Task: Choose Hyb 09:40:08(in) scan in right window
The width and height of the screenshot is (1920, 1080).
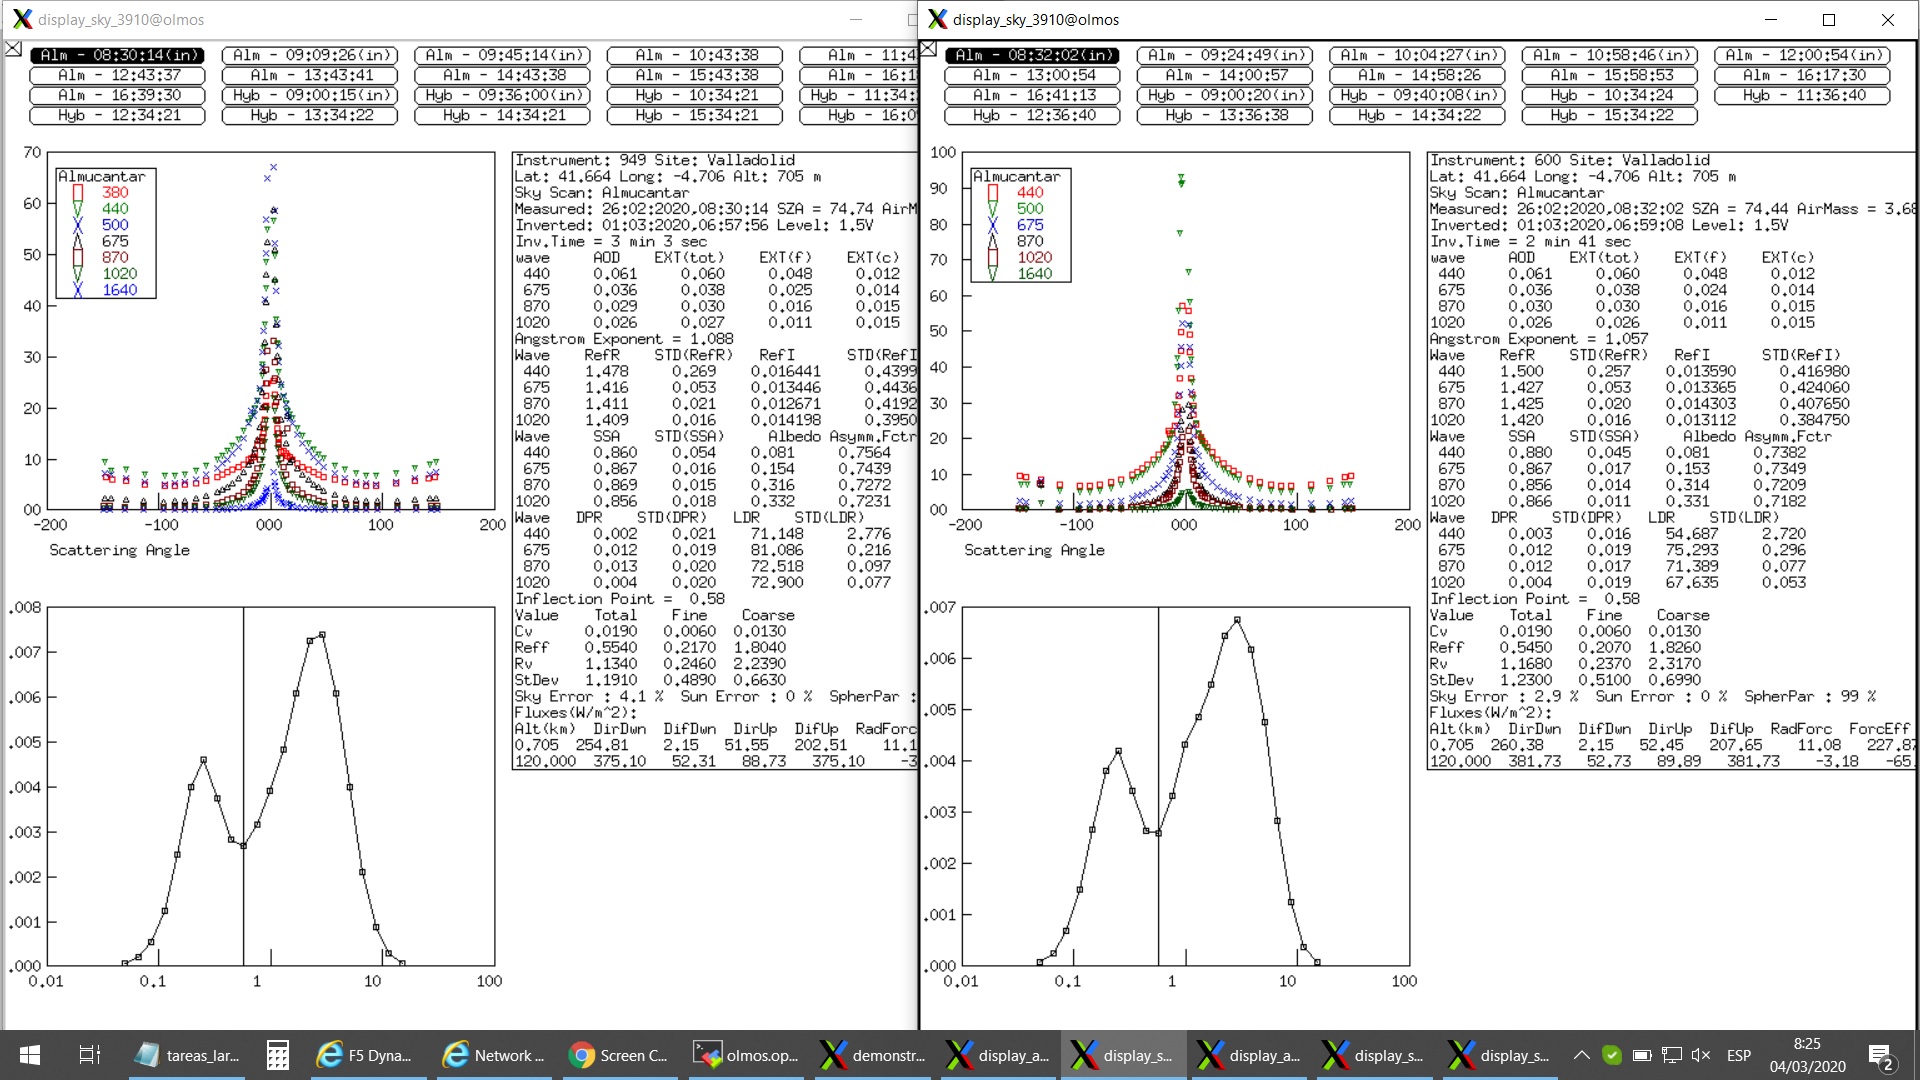Action: (1417, 95)
